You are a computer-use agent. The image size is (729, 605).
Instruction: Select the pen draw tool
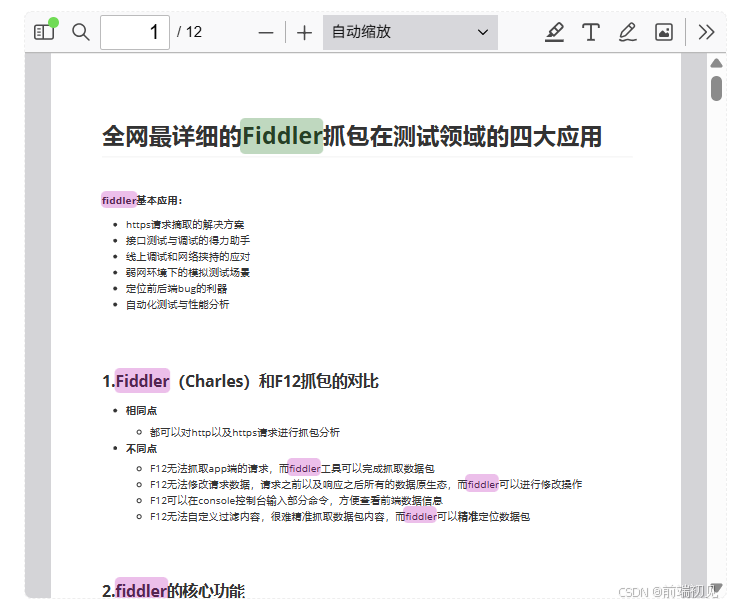coord(627,32)
